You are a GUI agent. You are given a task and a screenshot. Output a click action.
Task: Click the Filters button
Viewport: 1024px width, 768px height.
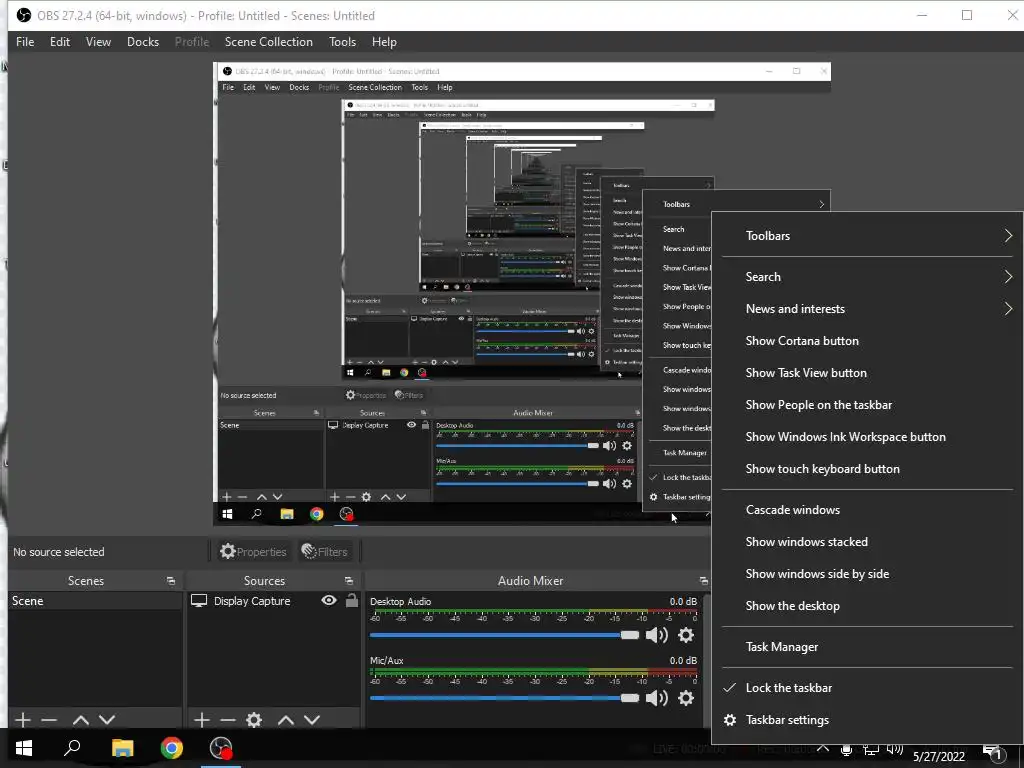click(325, 552)
